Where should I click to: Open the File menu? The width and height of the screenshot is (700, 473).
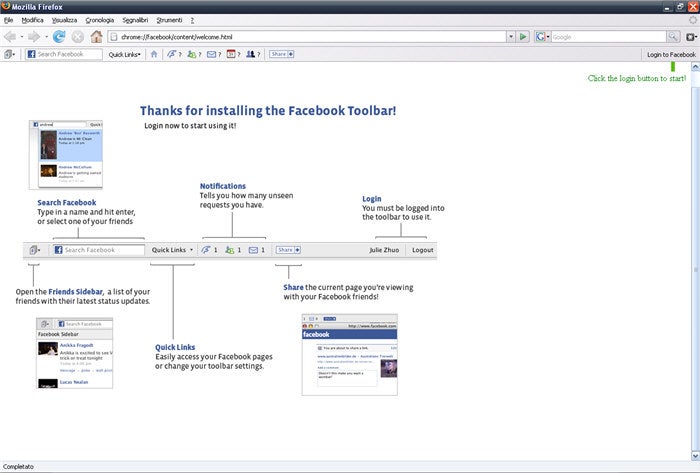click(x=8, y=20)
